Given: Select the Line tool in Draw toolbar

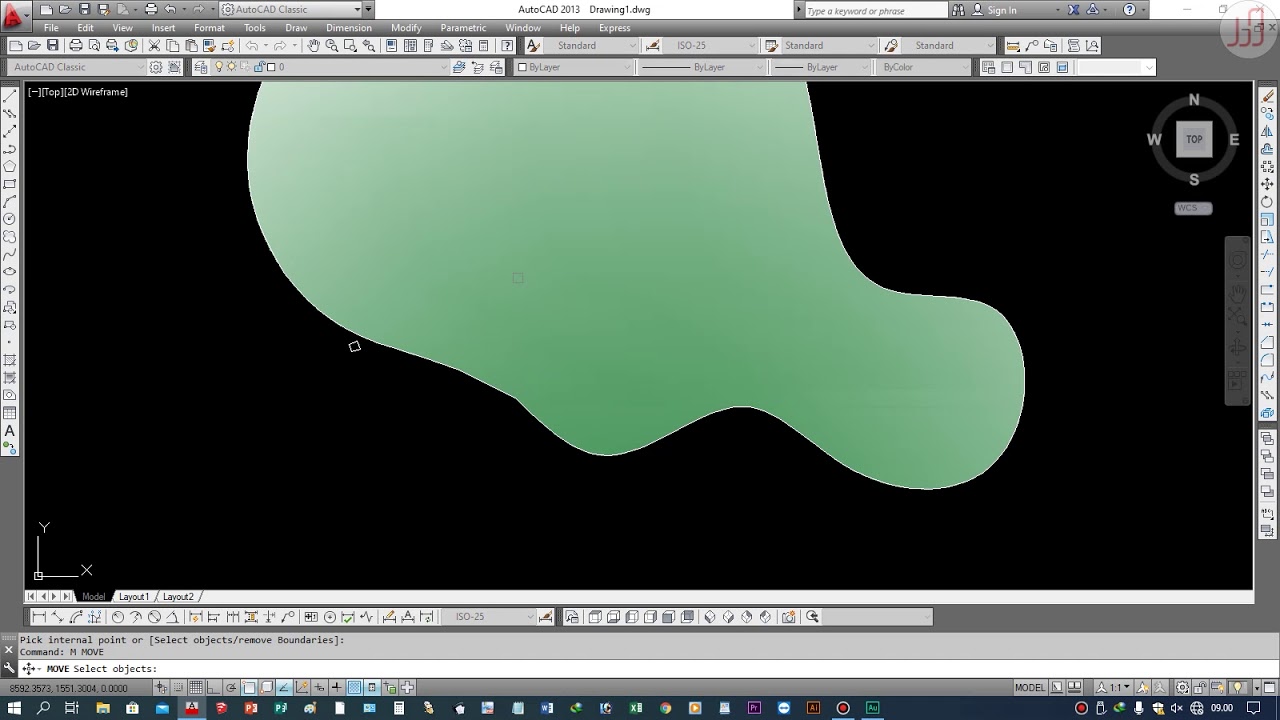Looking at the screenshot, I should pos(9,95).
